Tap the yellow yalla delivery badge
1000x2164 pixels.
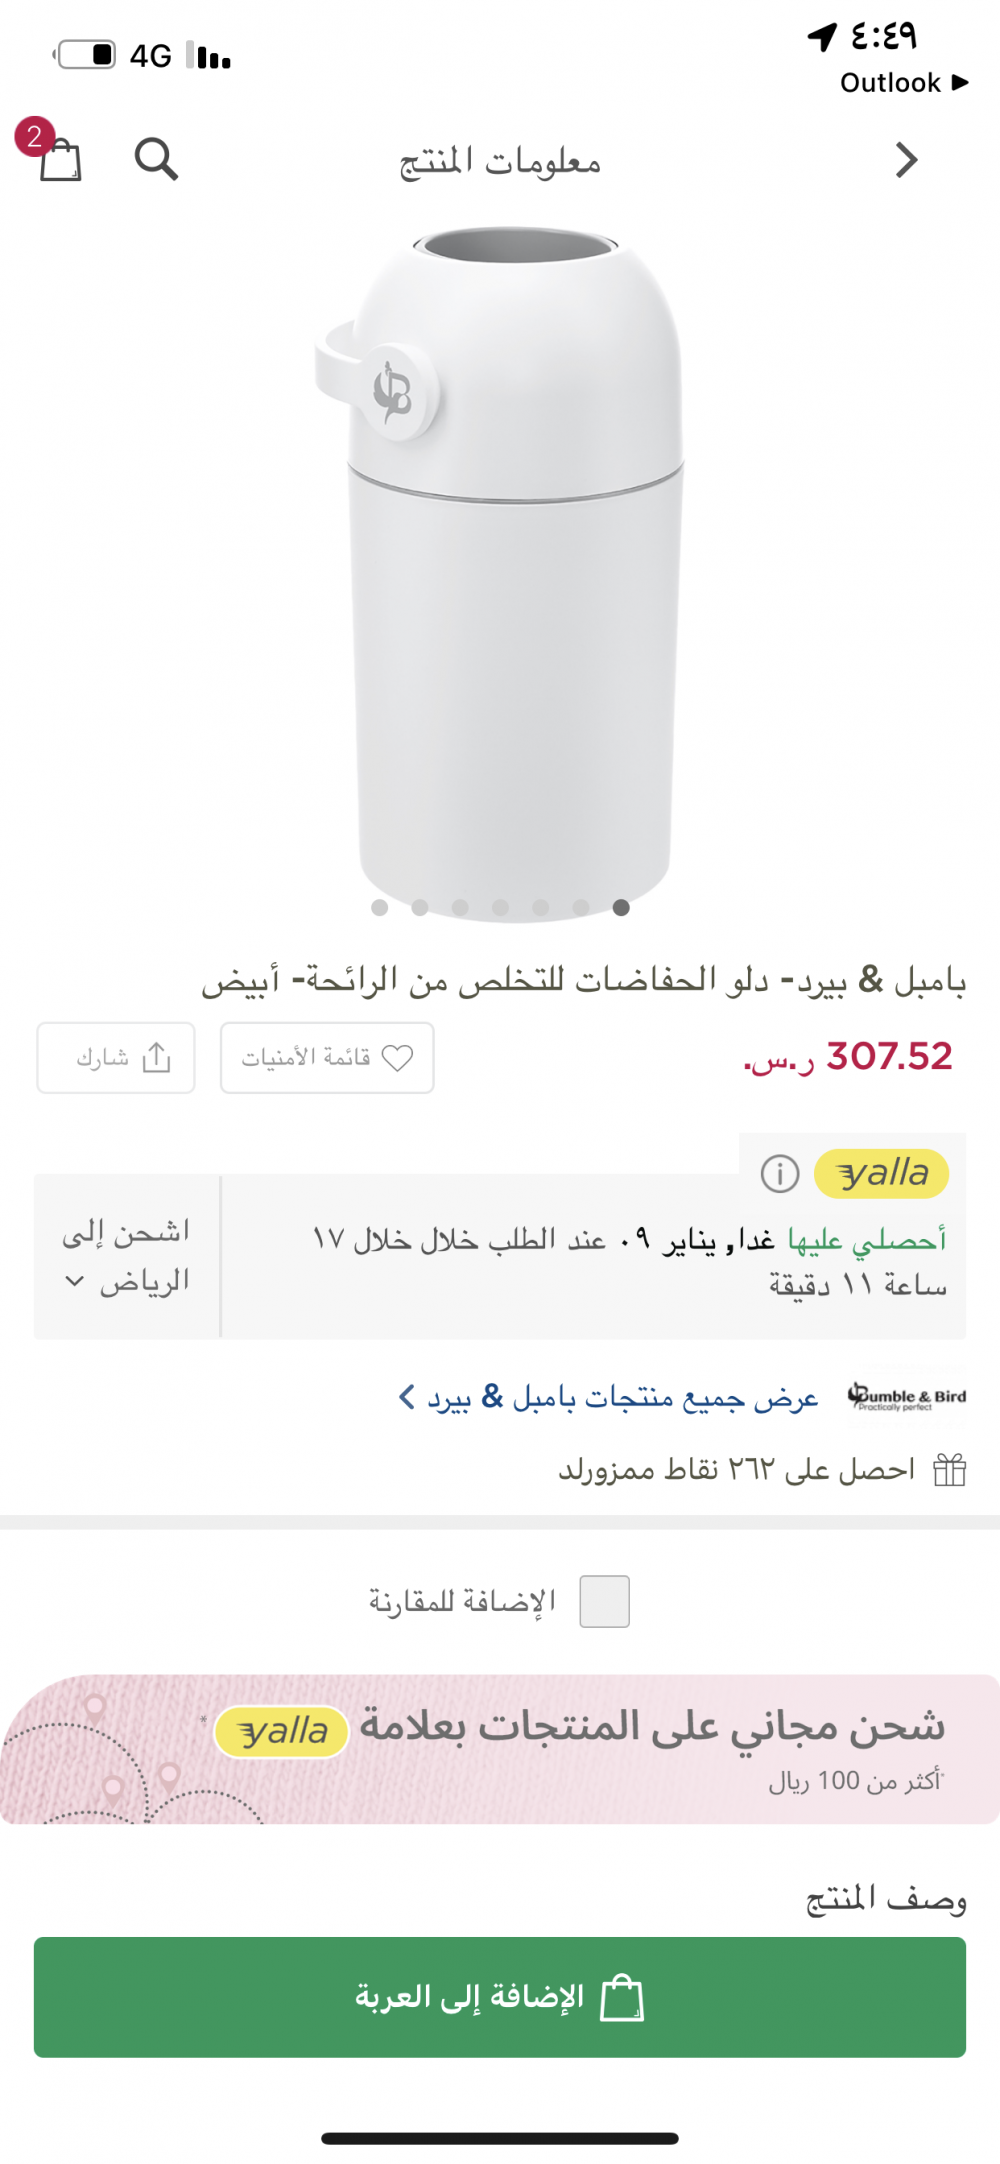pos(881,1173)
